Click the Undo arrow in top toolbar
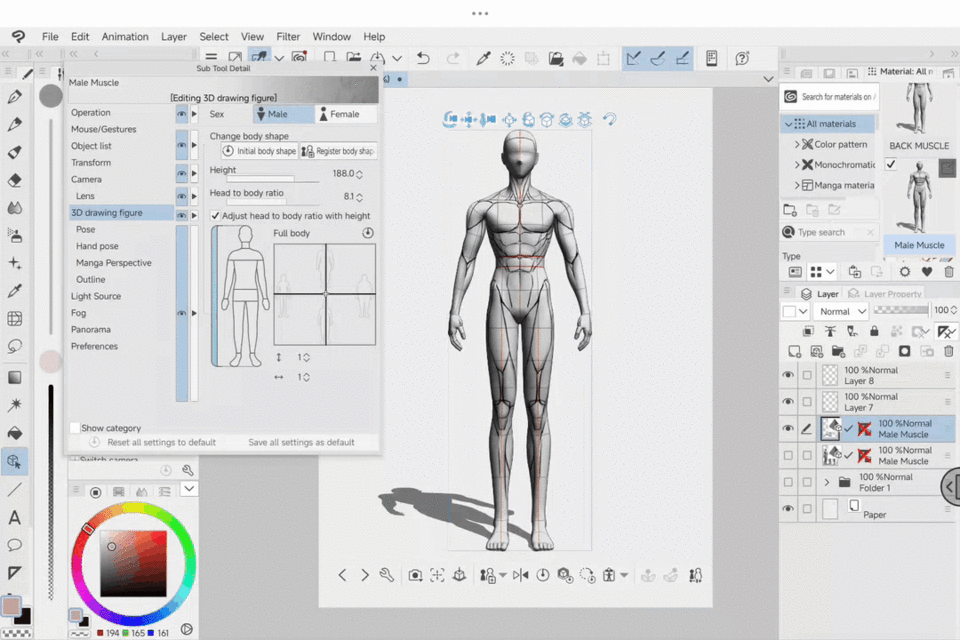The height and width of the screenshot is (640, 960). (x=423, y=59)
